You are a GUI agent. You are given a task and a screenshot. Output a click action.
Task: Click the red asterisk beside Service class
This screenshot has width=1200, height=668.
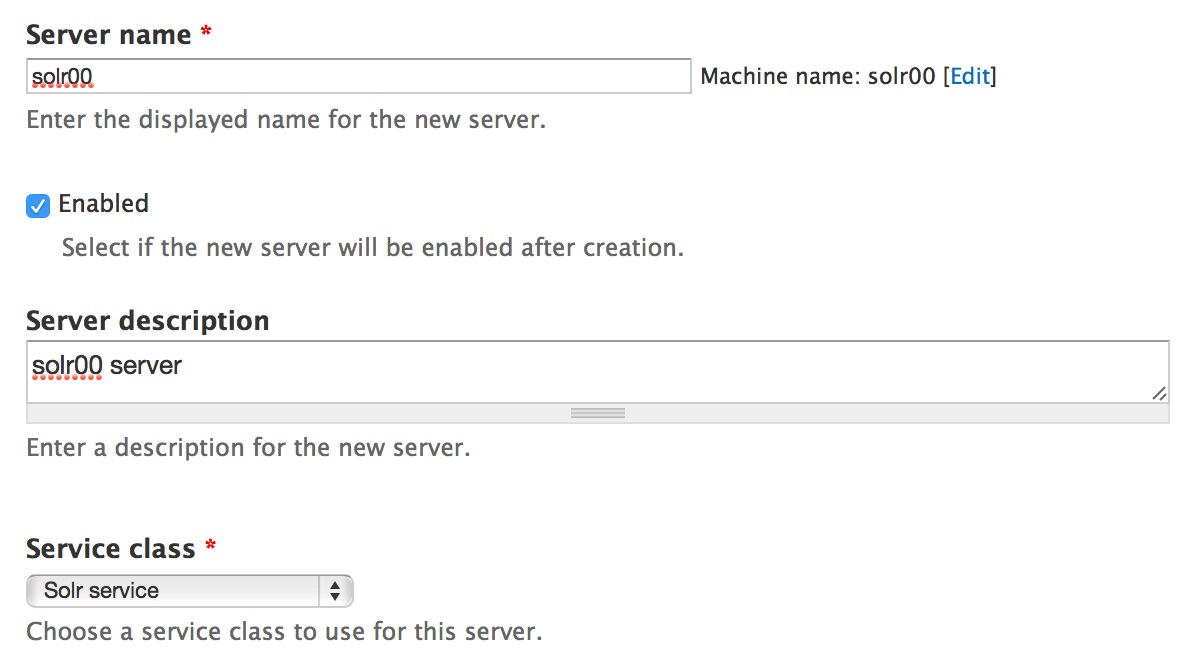point(210,547)
